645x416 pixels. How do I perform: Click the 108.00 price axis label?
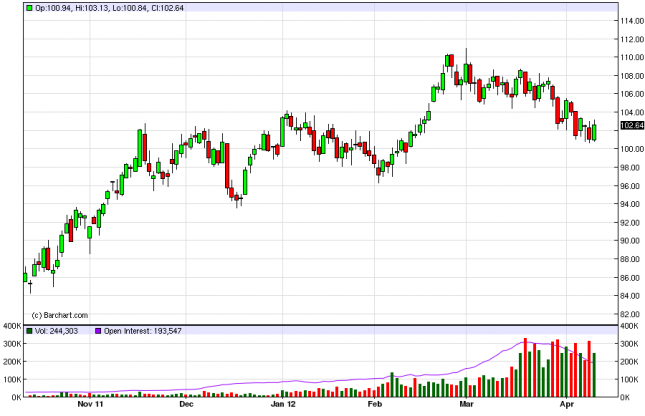632,76
